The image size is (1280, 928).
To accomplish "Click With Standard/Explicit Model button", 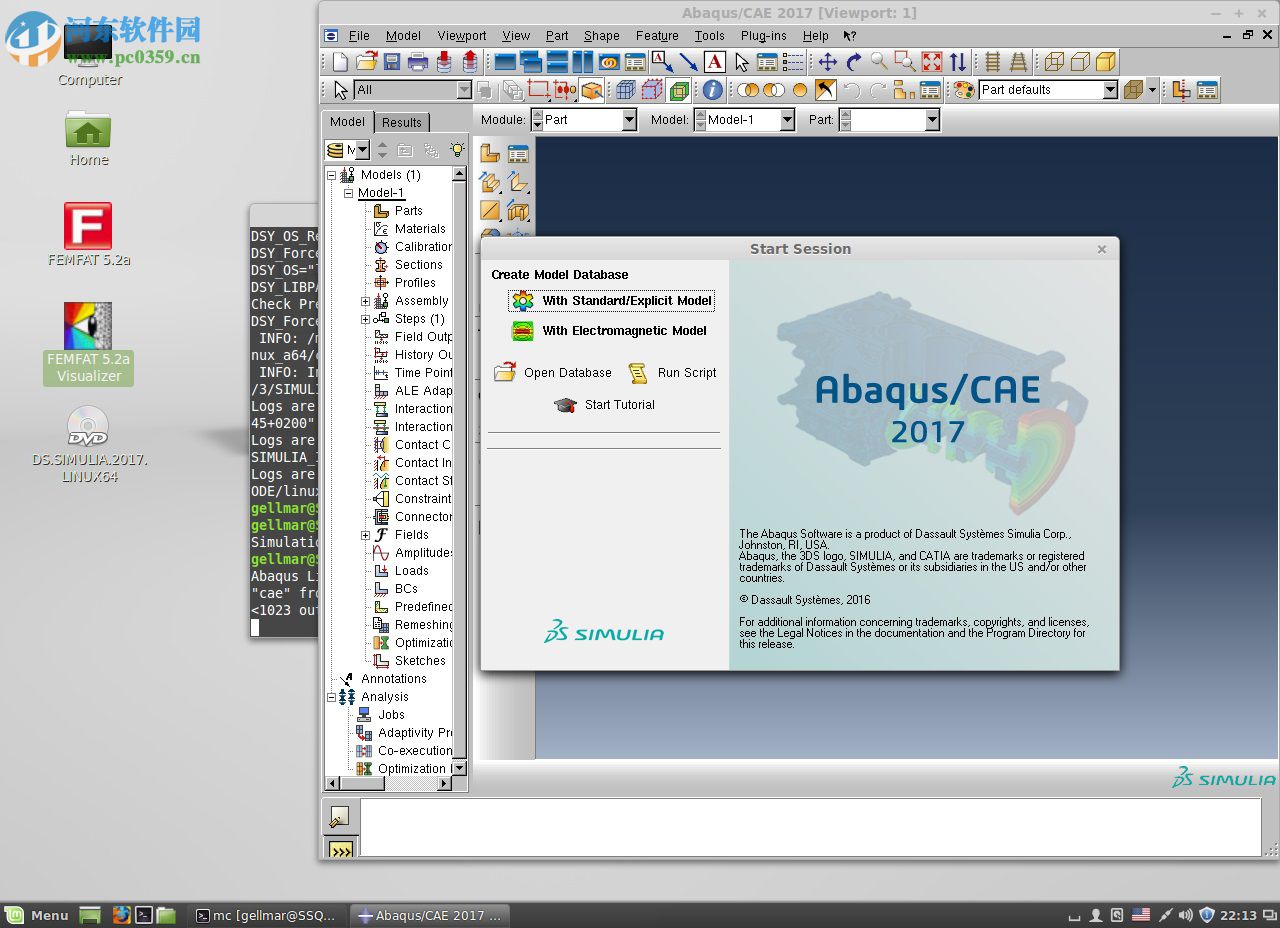I will (613, 301).
